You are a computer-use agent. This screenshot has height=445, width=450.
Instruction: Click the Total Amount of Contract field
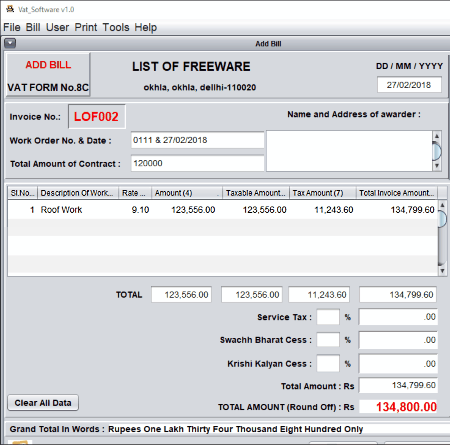(197, 163)
